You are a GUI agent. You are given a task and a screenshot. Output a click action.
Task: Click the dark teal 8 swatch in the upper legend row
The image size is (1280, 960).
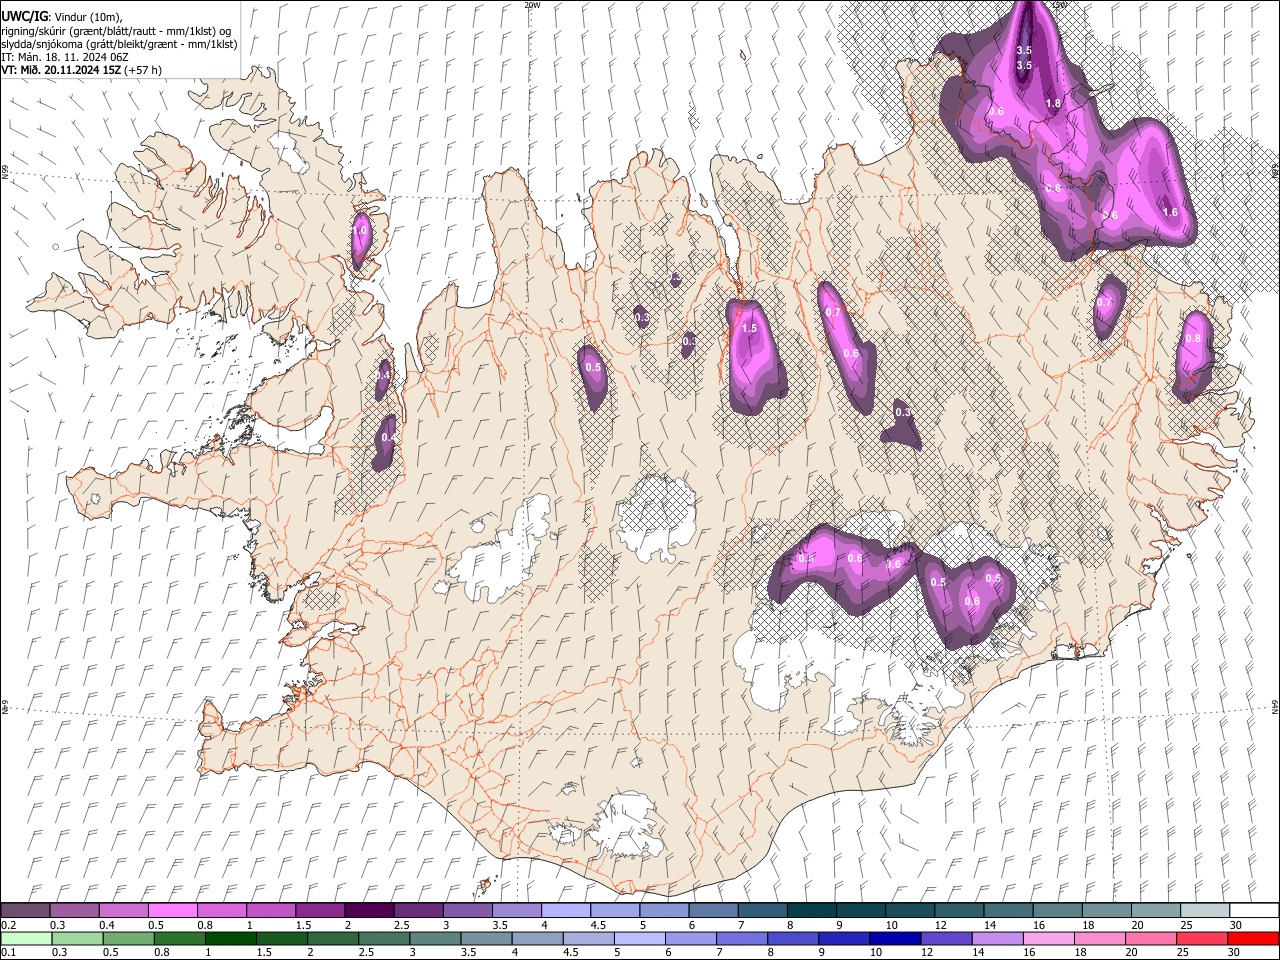(810, 911)
